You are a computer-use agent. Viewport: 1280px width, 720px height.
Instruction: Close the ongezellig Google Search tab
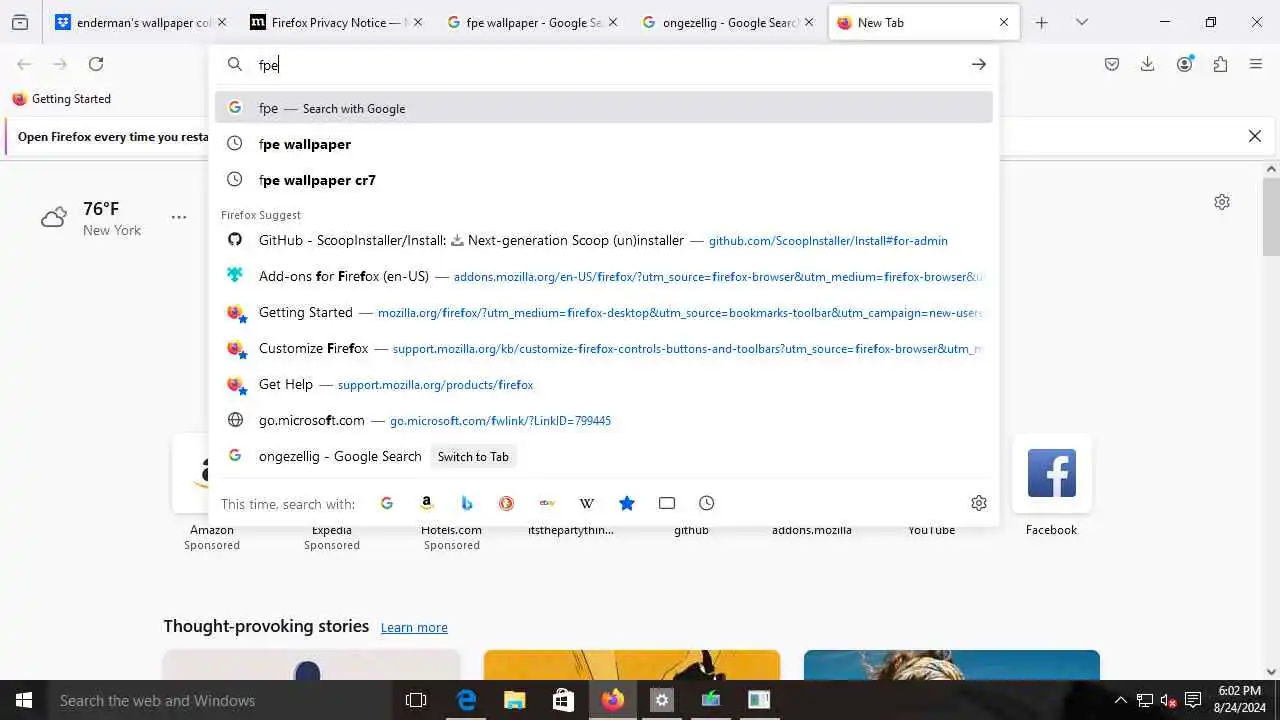[x=808, y=22]
